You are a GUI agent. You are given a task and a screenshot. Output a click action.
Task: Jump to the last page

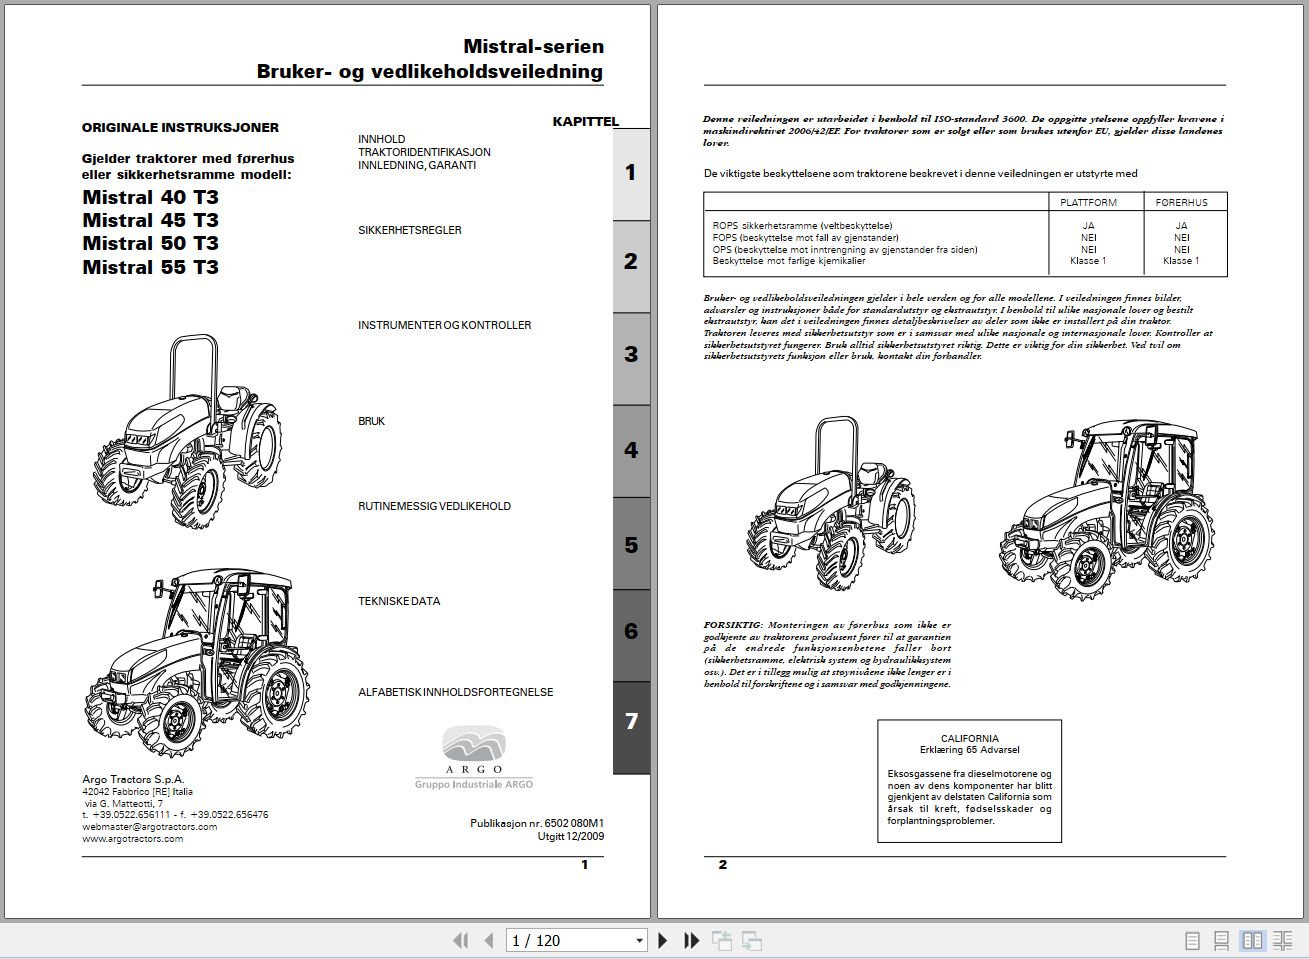(691, 940)
